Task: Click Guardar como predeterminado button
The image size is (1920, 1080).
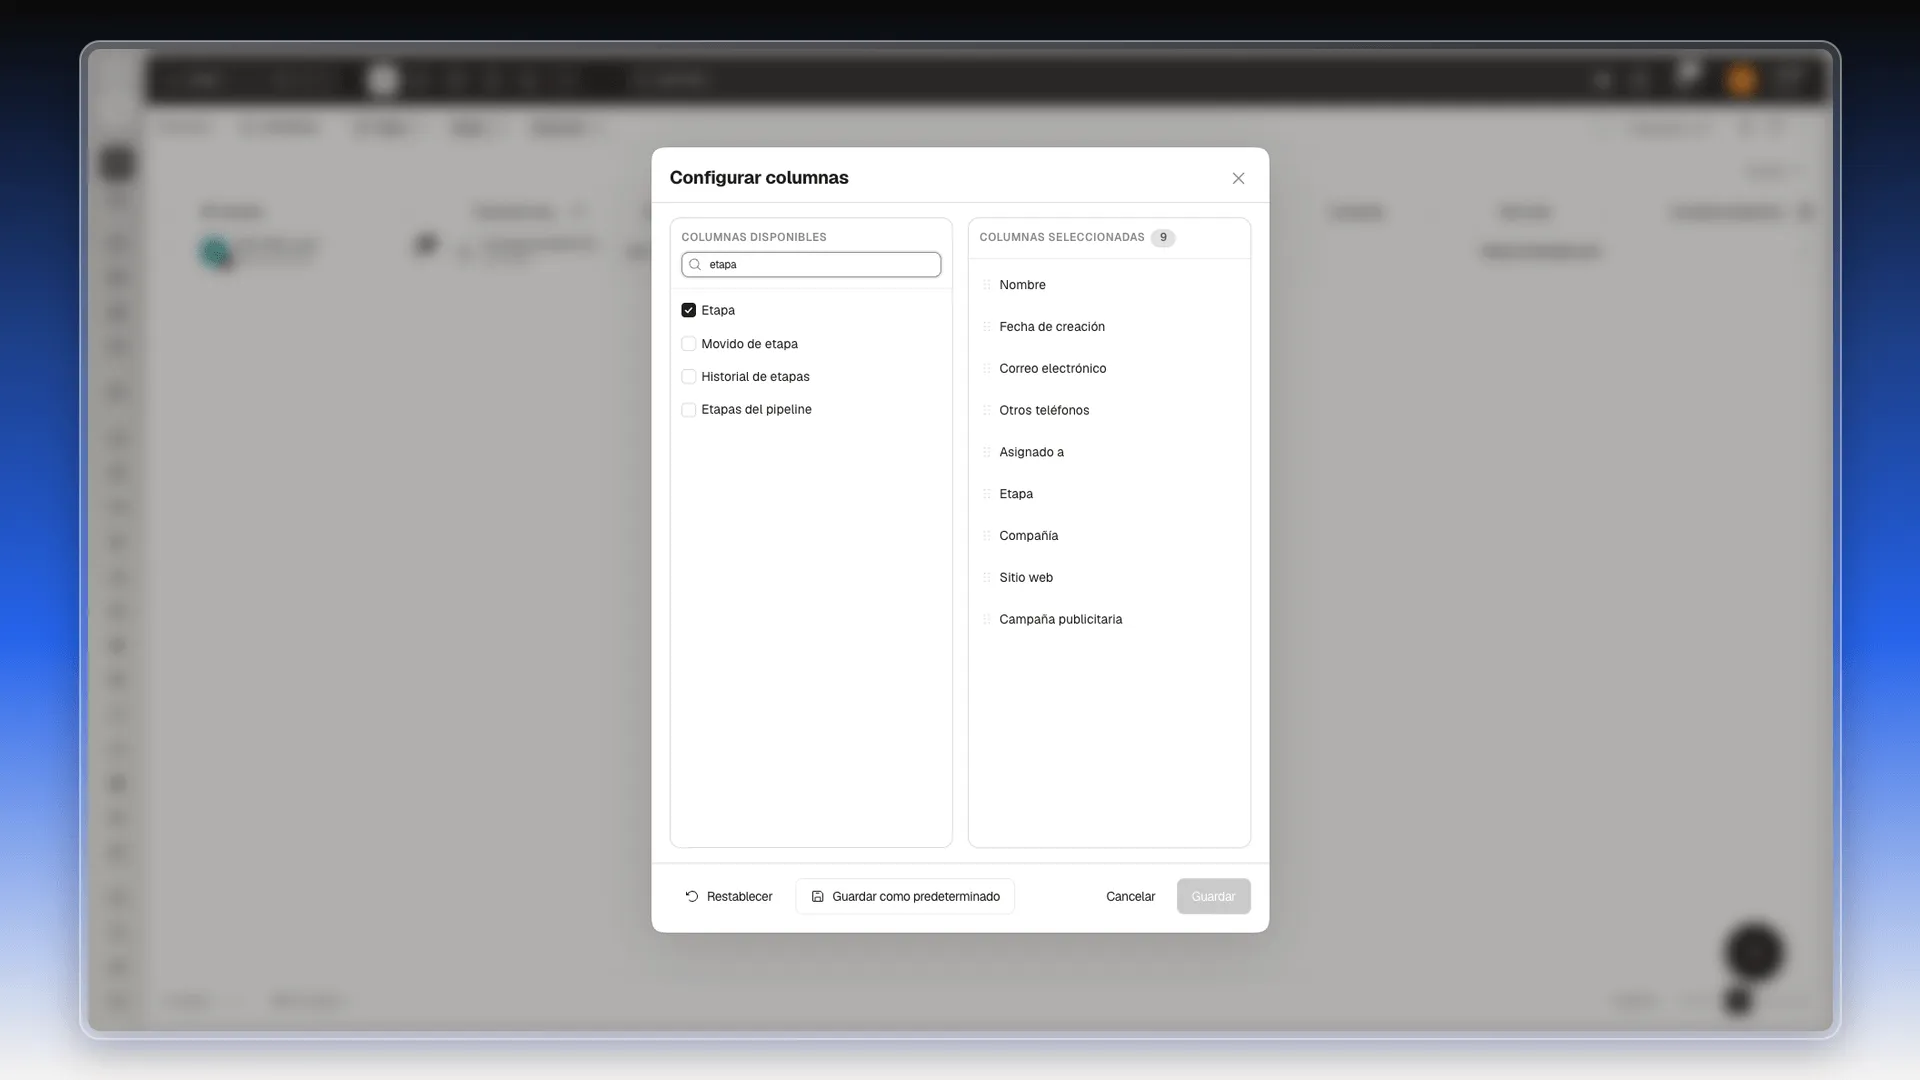Action: click(x=905, y=897)
